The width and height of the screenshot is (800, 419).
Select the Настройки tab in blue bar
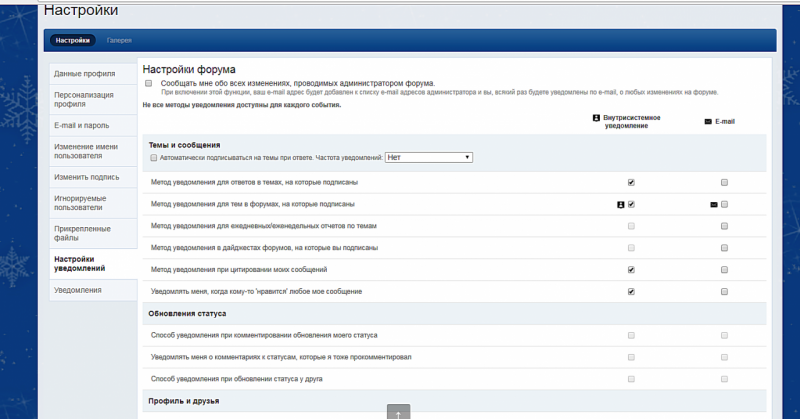[x=72, y=40]
